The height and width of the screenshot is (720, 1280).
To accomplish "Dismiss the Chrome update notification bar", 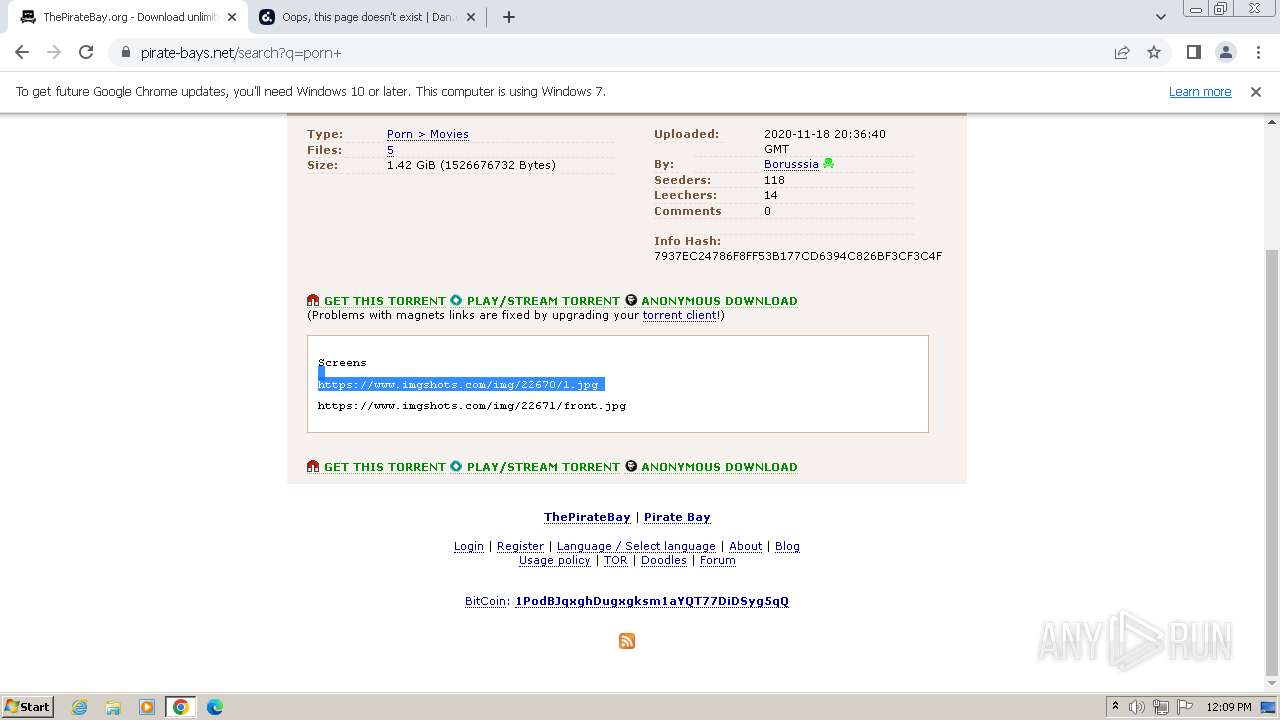I will click(x=1256, y=91).
